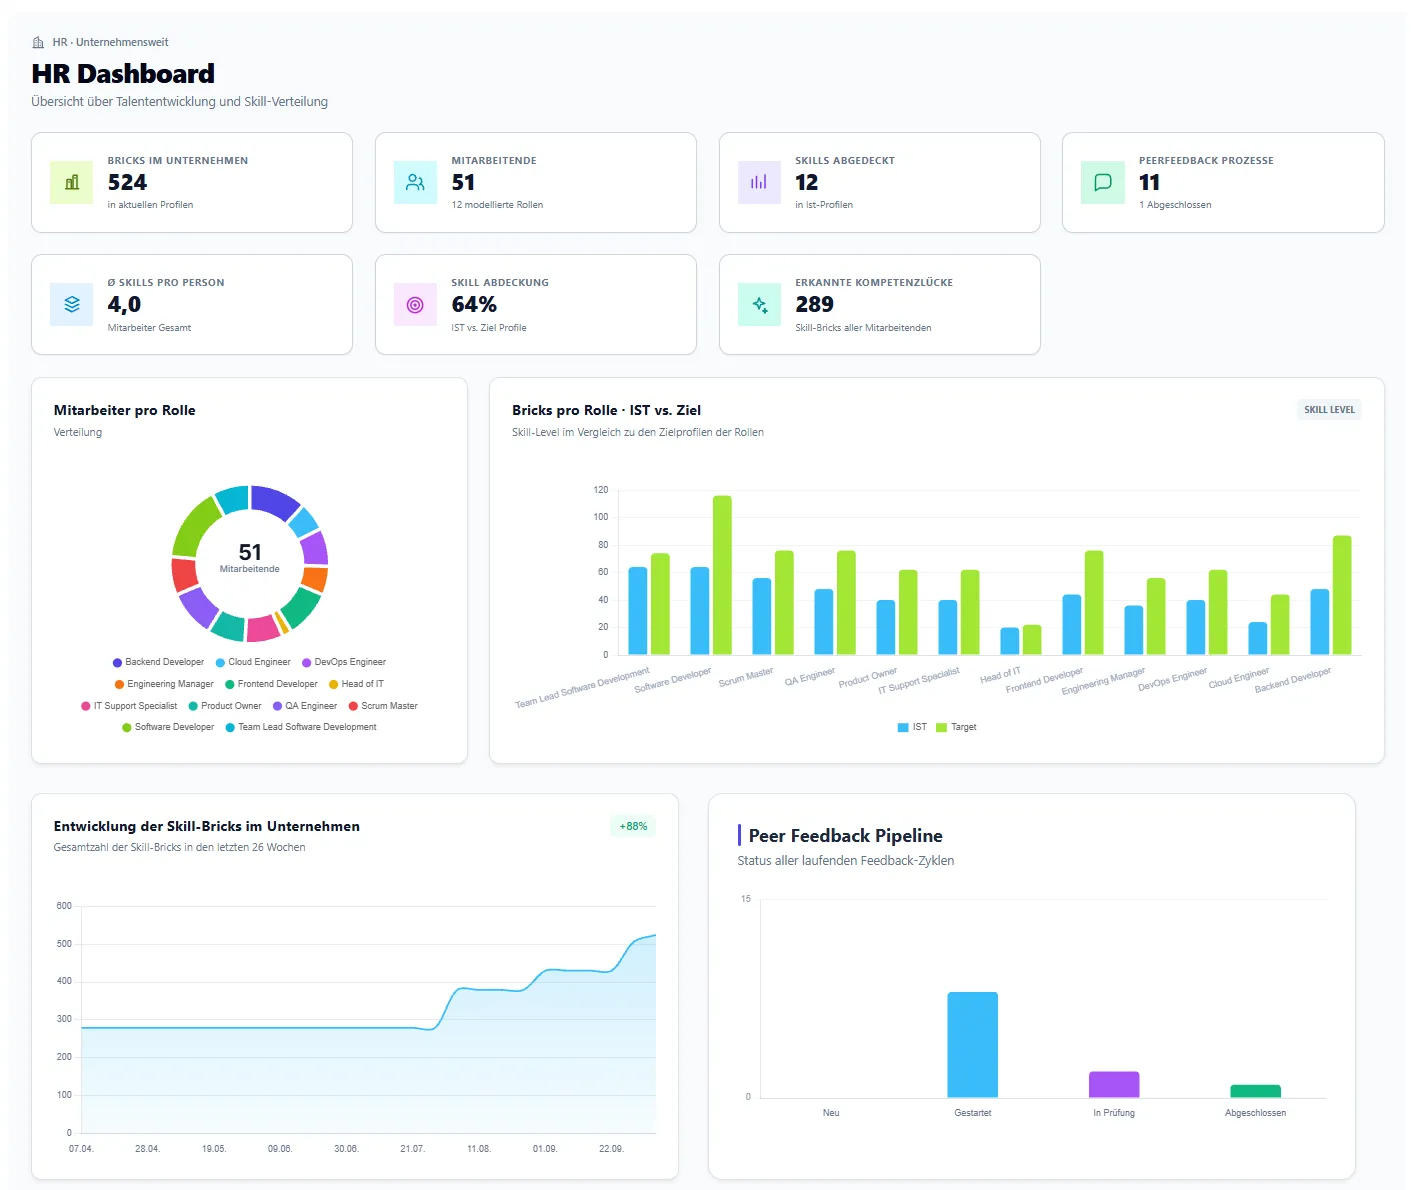Viewport: 1411px width, 1190px height.
Task: Click the target icon for Skill Abdeckung
Action: click(x=415, y=304)
